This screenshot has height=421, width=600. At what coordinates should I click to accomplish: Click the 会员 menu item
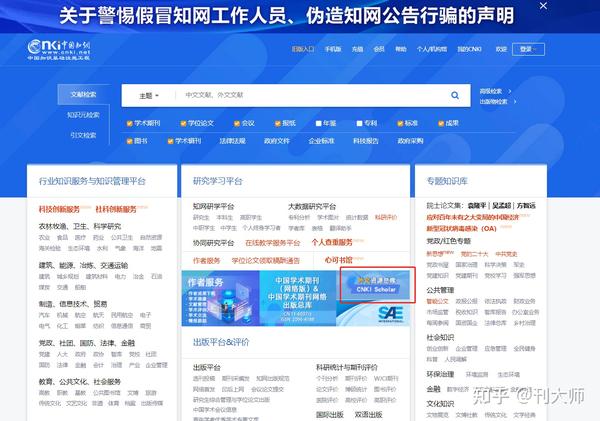(x=379, y=49)
